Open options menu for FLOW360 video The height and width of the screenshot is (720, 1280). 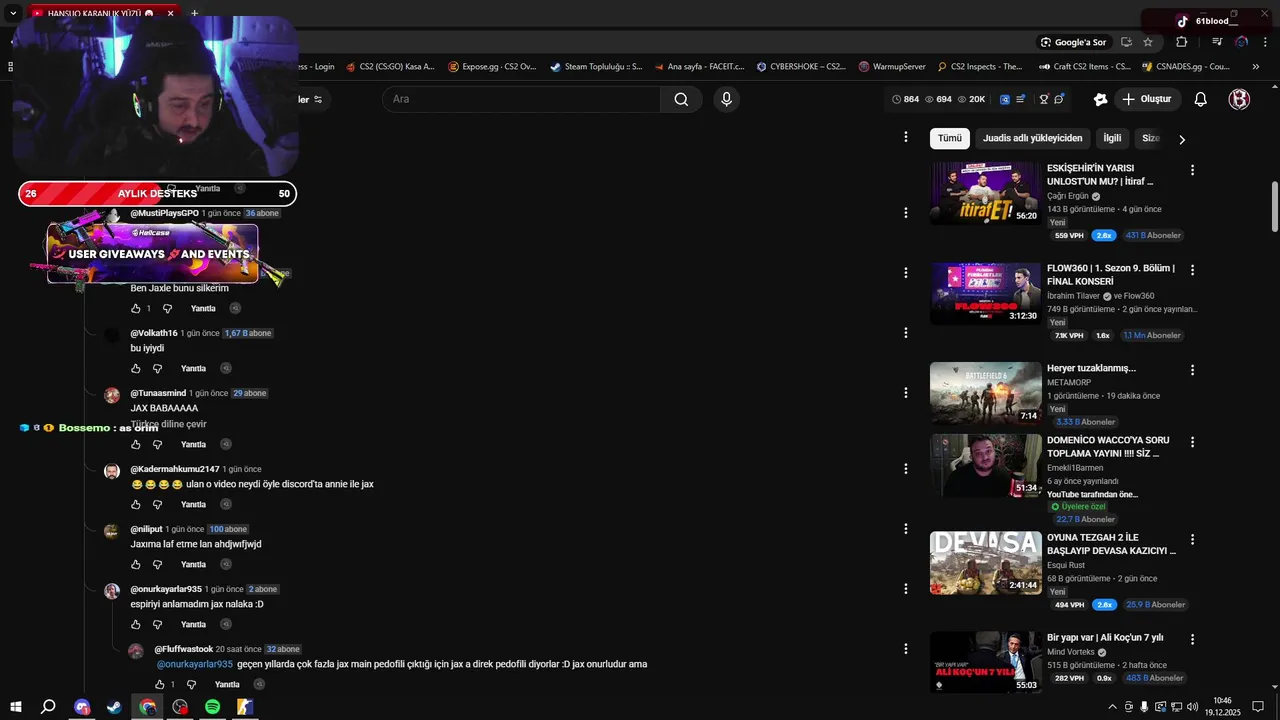coord(1192,270)
